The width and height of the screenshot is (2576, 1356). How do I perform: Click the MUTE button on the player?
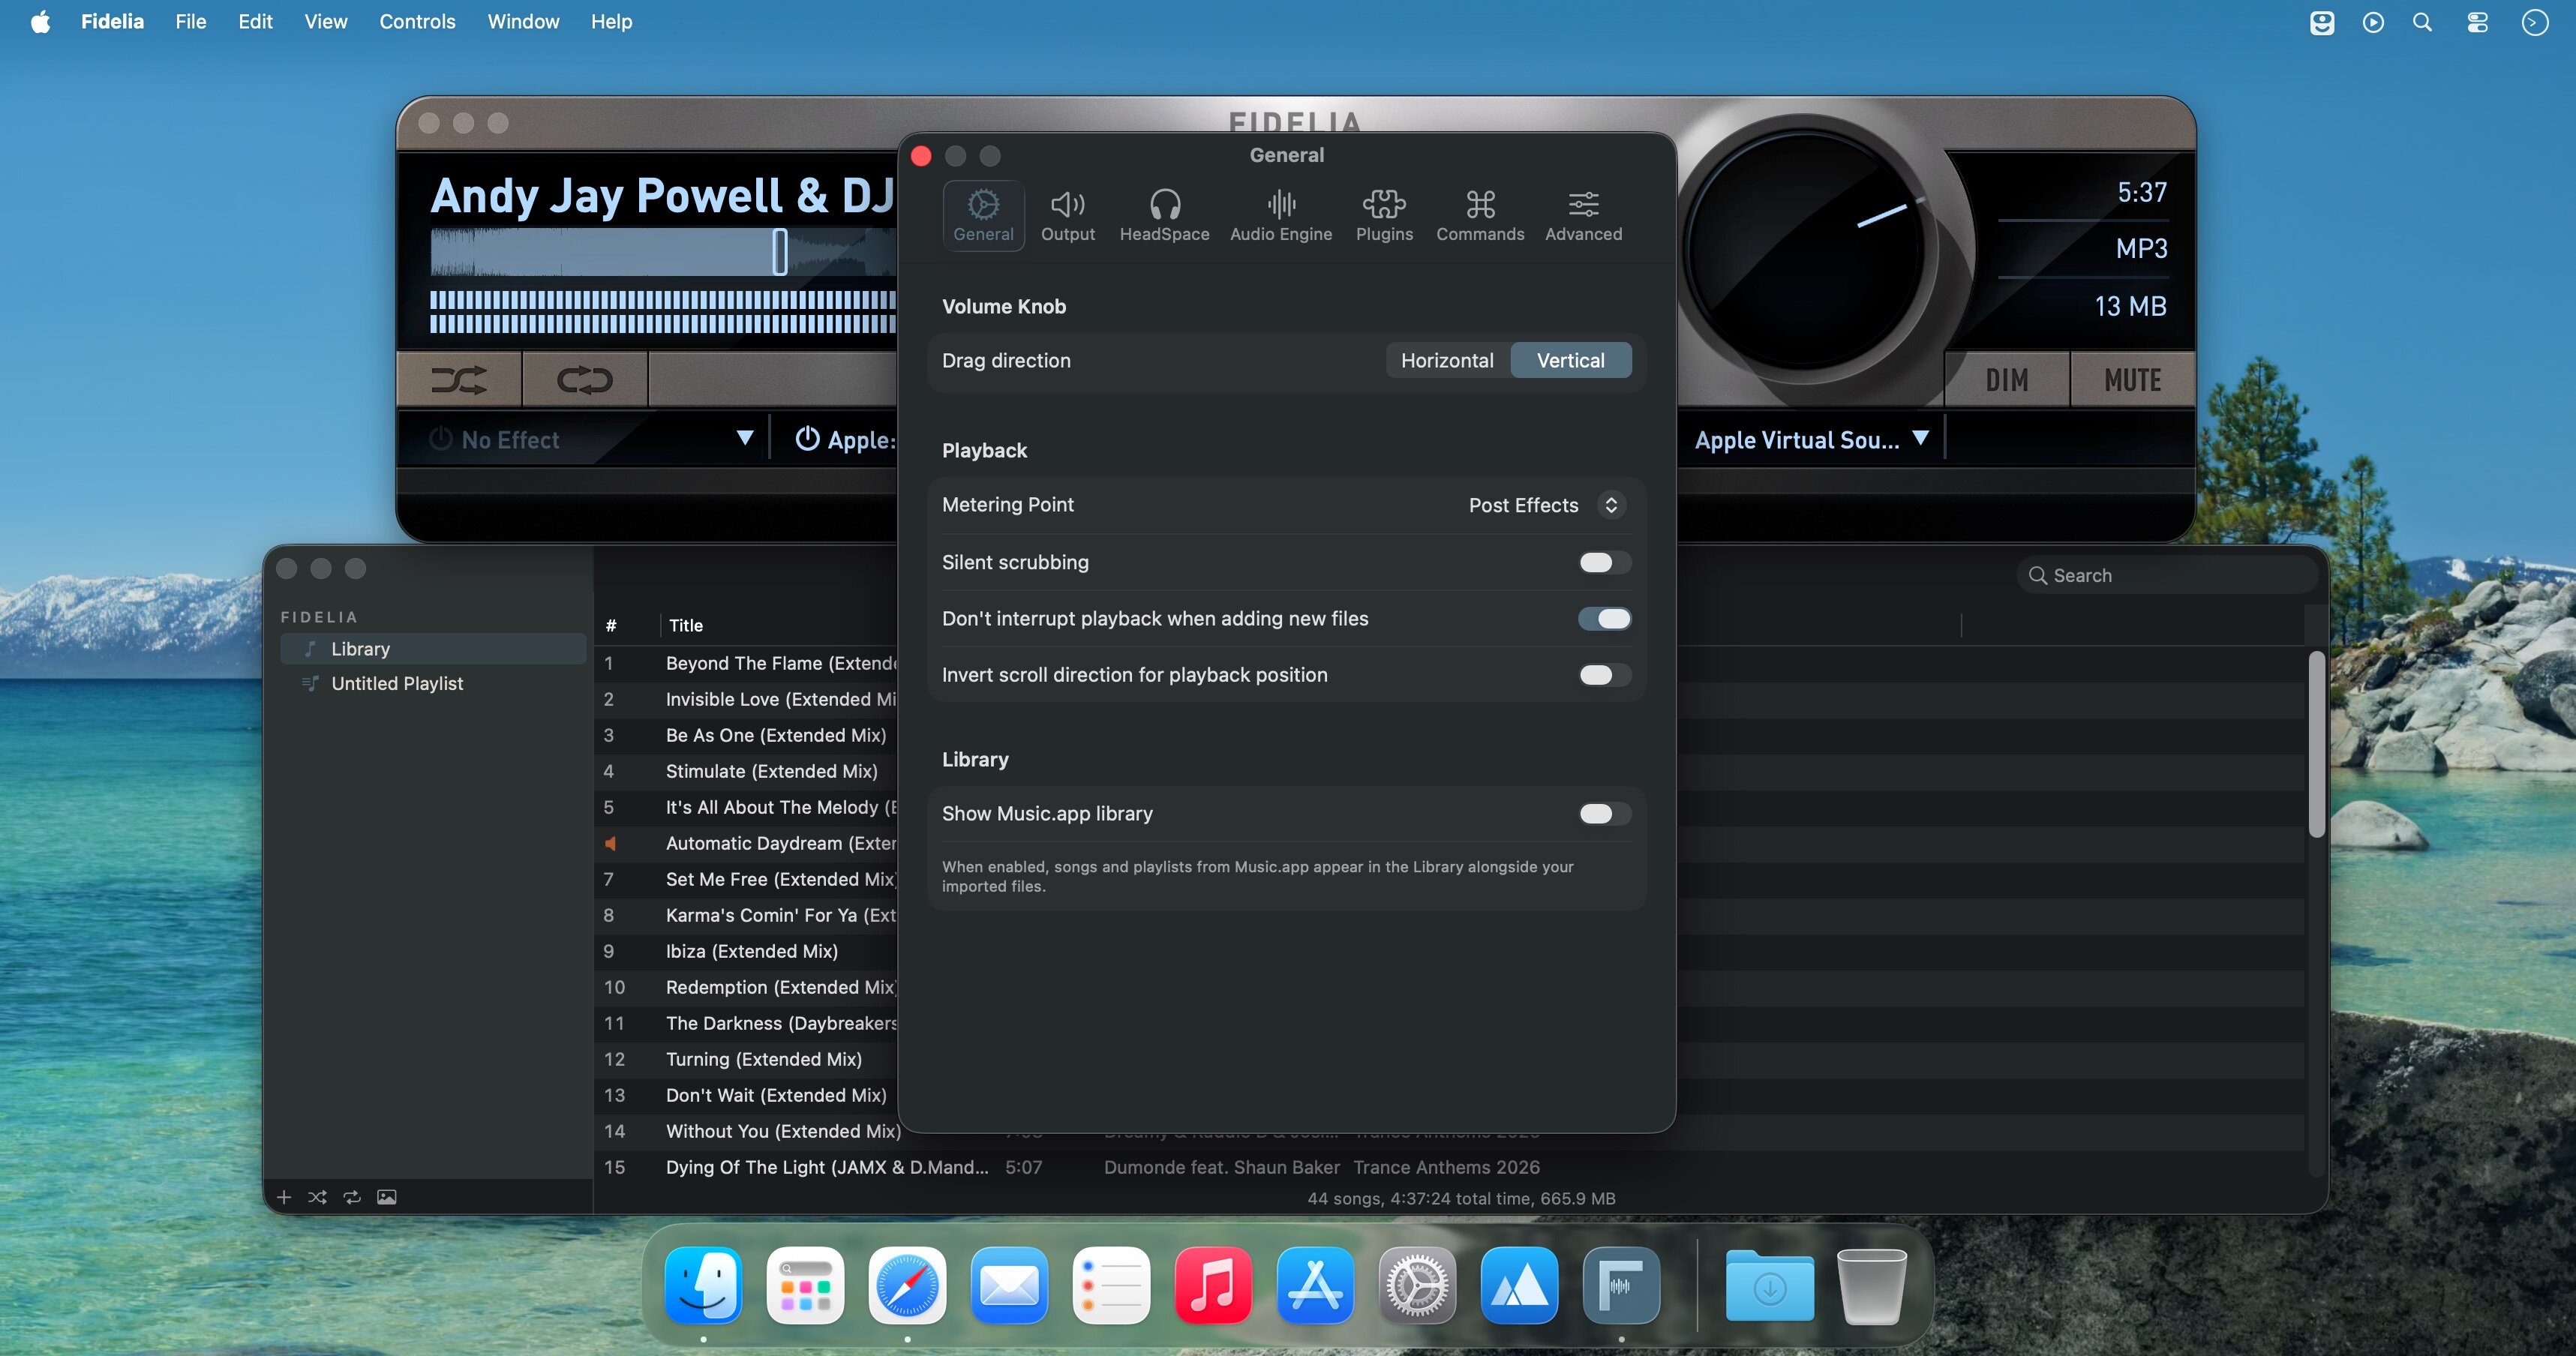click(x=2132, y=380)
